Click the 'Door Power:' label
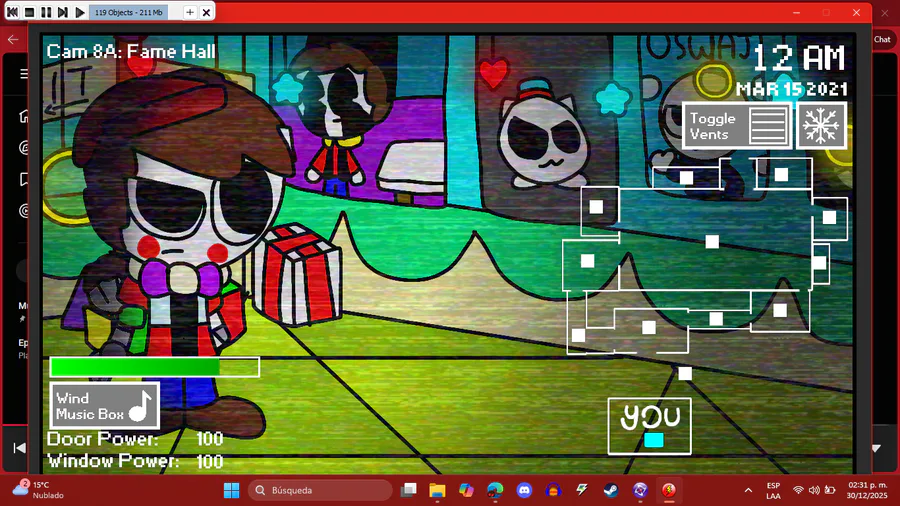Image resolution: width=900 pixels, height=506 pixels. click(102, 439)
